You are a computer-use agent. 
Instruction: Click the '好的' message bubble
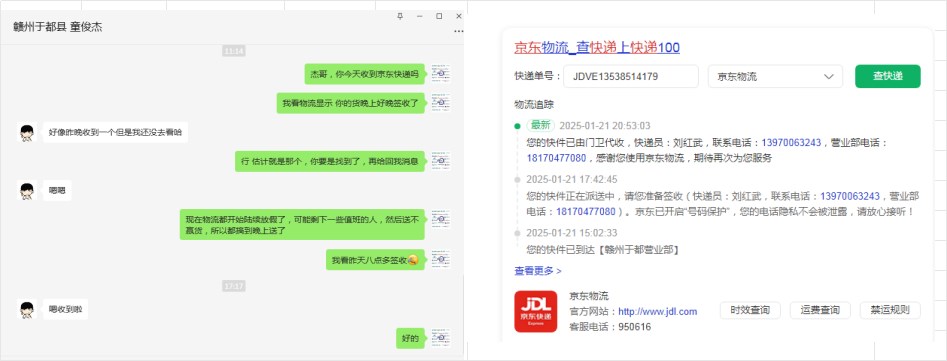tap(411, 338)
